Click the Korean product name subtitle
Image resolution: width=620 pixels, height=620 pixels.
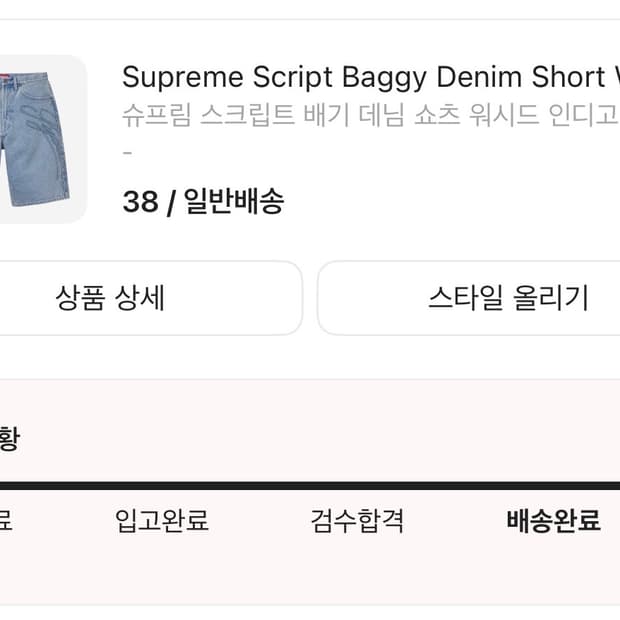coord(370,115)
